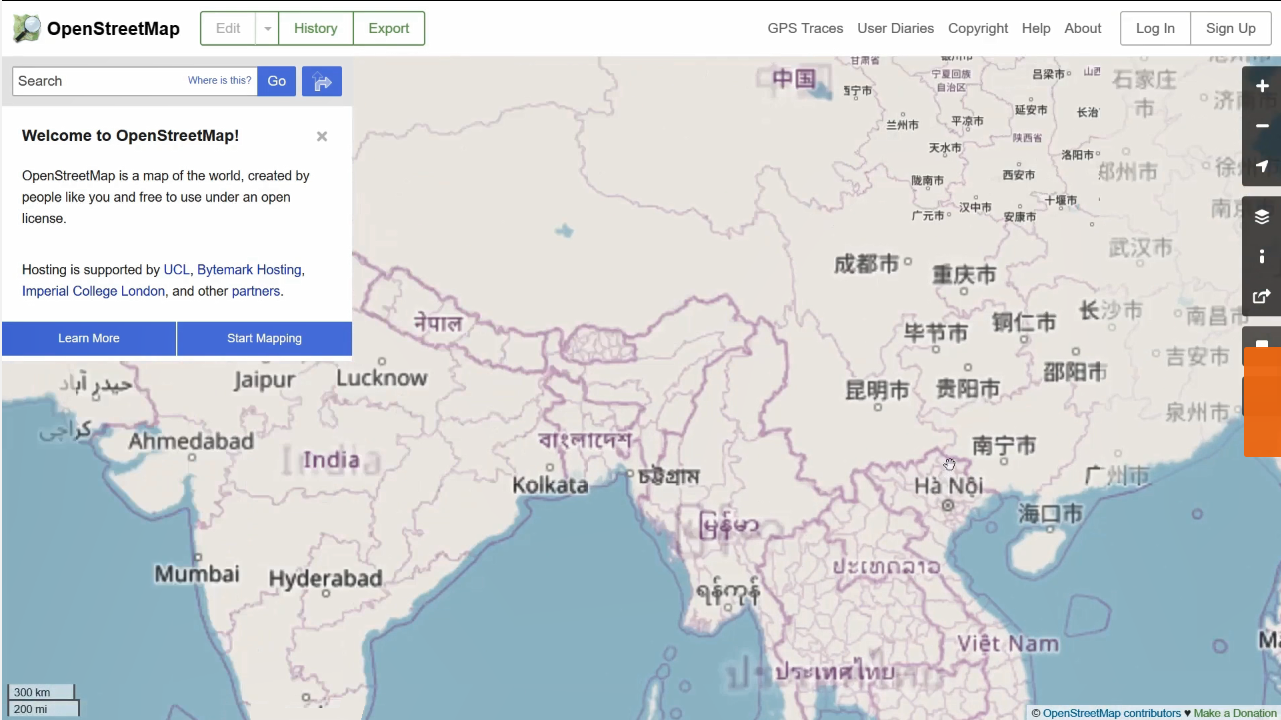Click the OpenStreetMap magnifier logo icon
The height and width of the screenshot is (720, 1281).
tap(27, 28)
